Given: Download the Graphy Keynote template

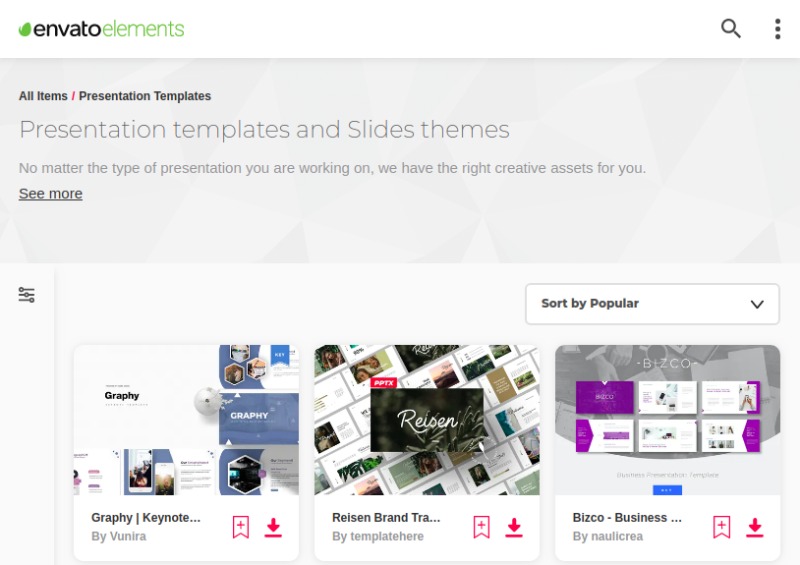Looking at the screenshot, I should [273, 527].
